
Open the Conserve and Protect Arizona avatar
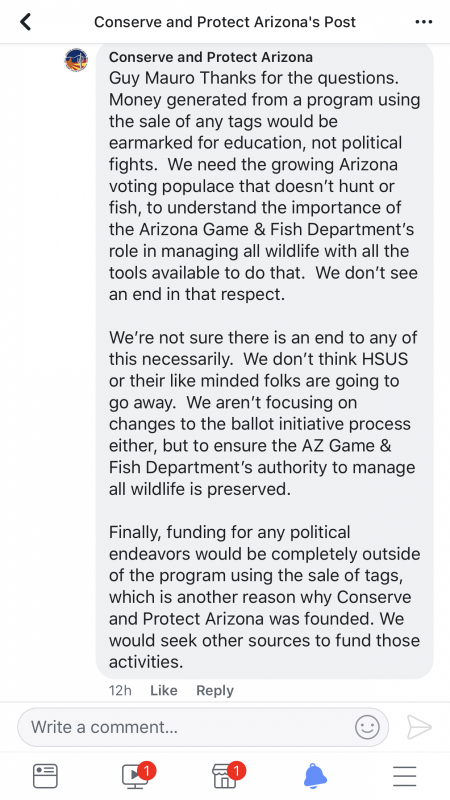coord(76,60)
